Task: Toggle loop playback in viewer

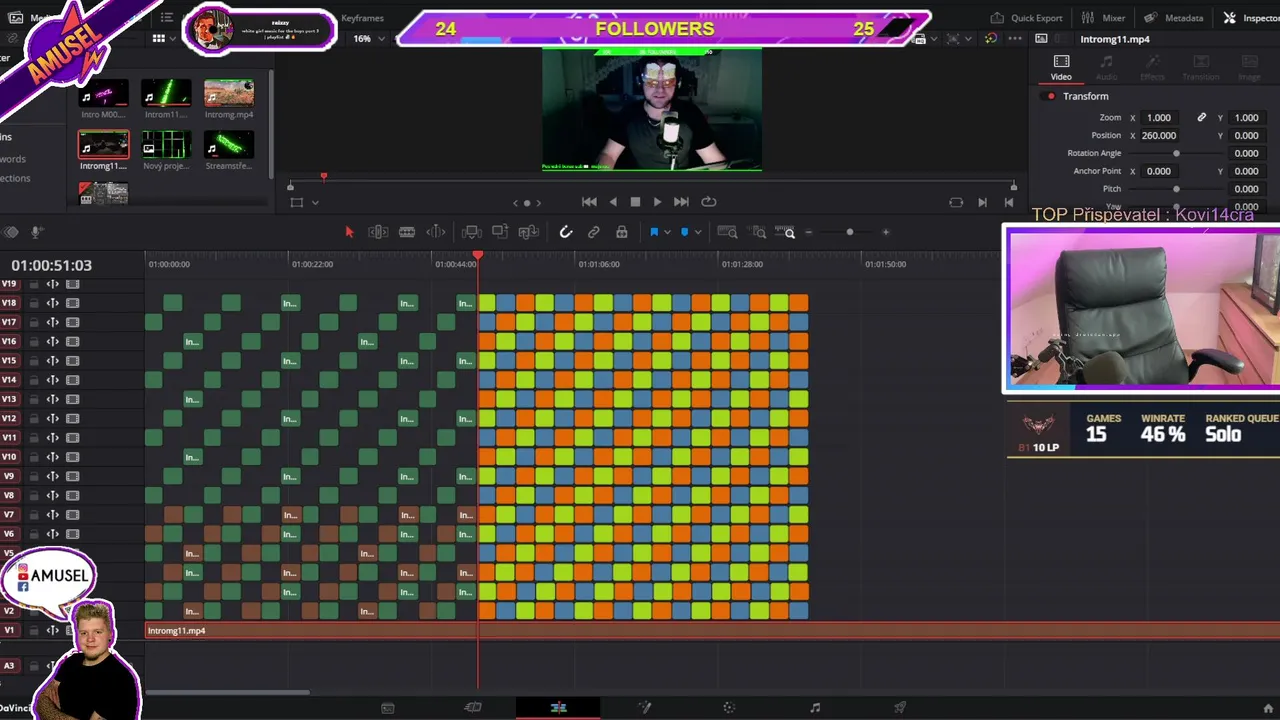Action: click(708, 202)
